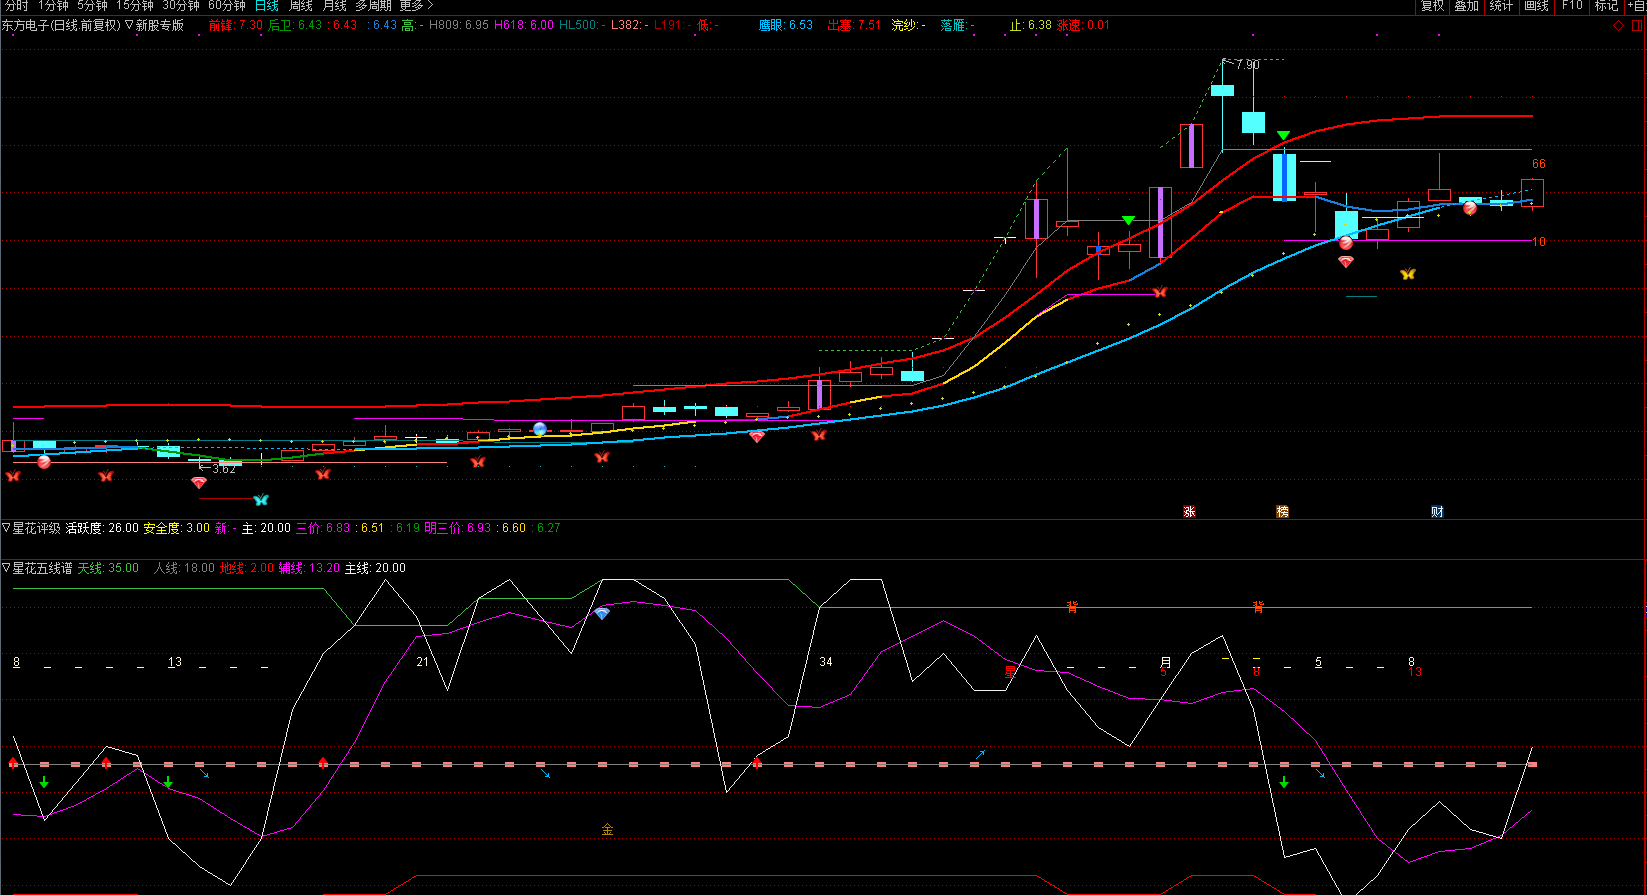Expand the 星花五线谱 indicator dropdown triangle
1647x895 pixels.
pyautogui.click(x=6, y=568)
